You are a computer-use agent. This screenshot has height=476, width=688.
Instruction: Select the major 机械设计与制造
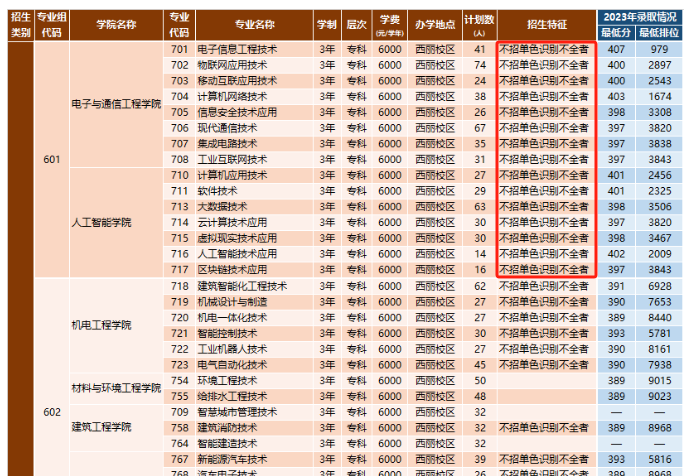[x=254, y=302]
